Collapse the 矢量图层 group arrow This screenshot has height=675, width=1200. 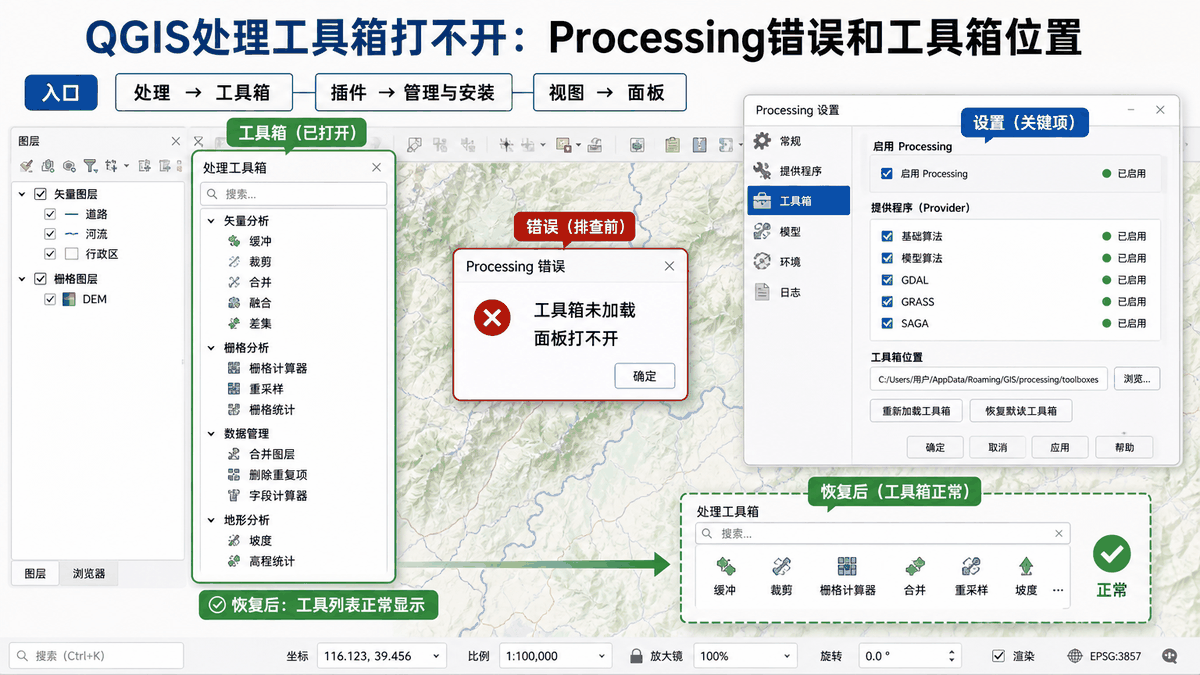23,194
